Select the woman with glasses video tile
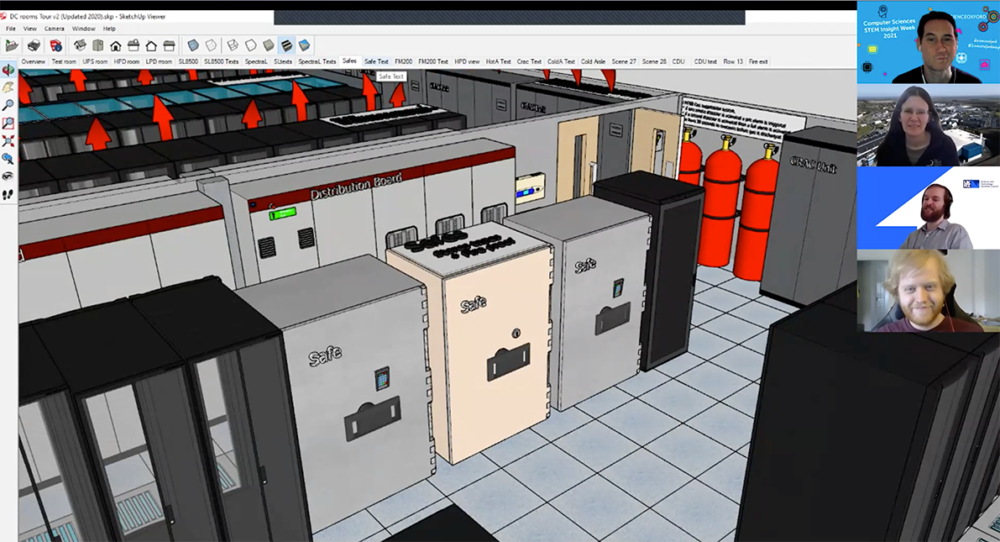 pyautogui.click(x=928, y=125)
